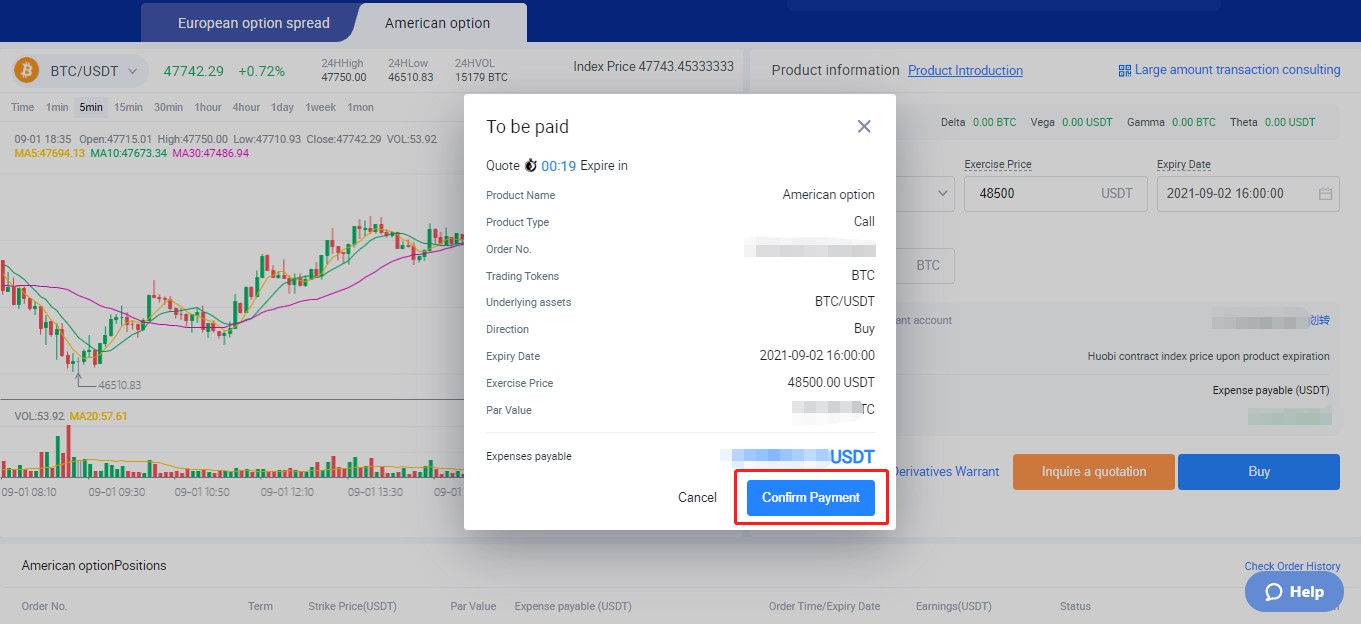Cancel the To be paid dialog
Screen dimensions: 1361x624
(x=697, y=497)
